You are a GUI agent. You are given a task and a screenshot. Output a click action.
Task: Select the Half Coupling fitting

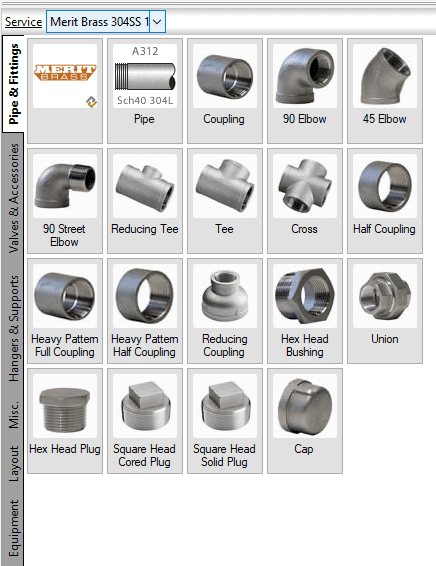385,201
